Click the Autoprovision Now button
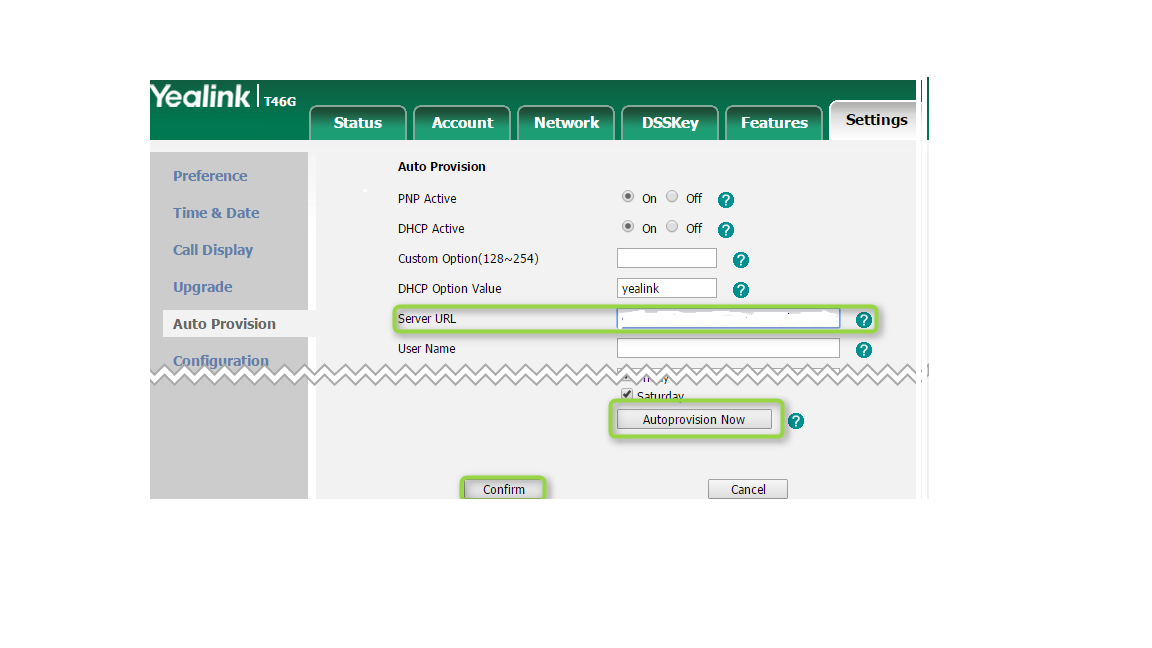 tap(694, 420)
